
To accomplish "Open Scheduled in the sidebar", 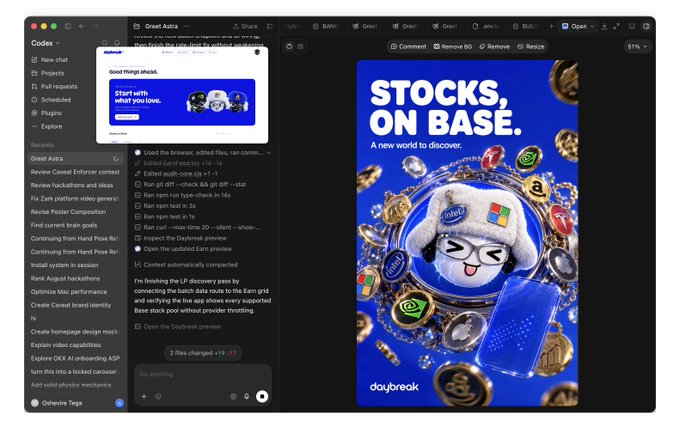I will click(51, 100).
